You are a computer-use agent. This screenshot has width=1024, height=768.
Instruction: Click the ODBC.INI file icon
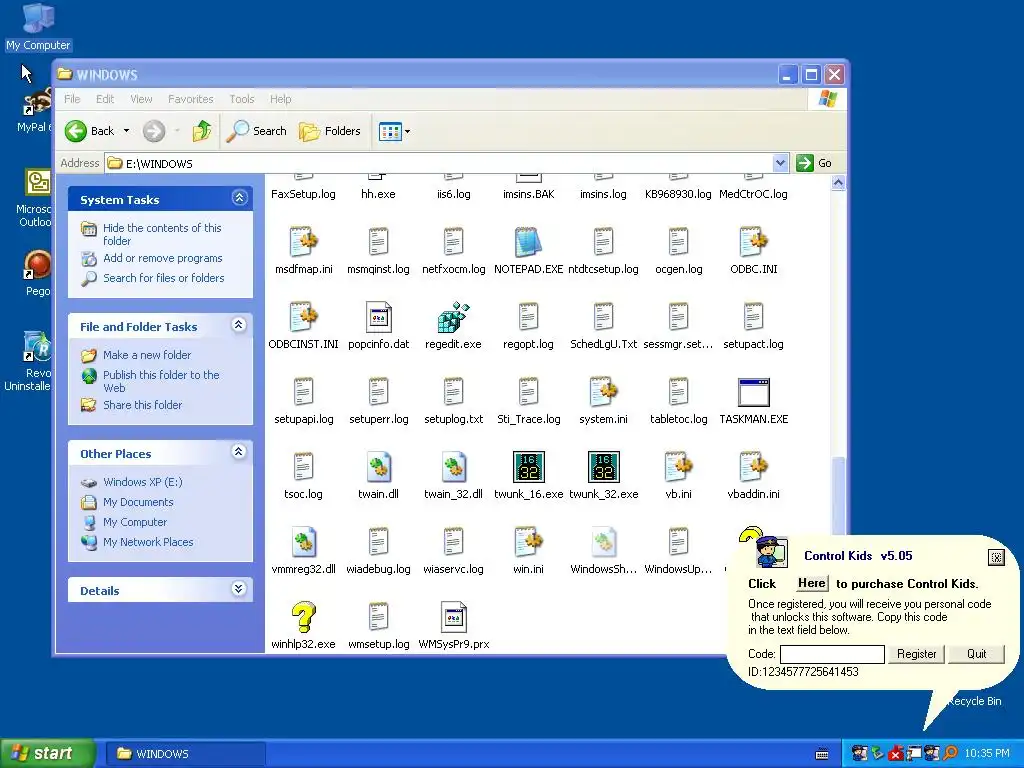(x=753, y=242)
